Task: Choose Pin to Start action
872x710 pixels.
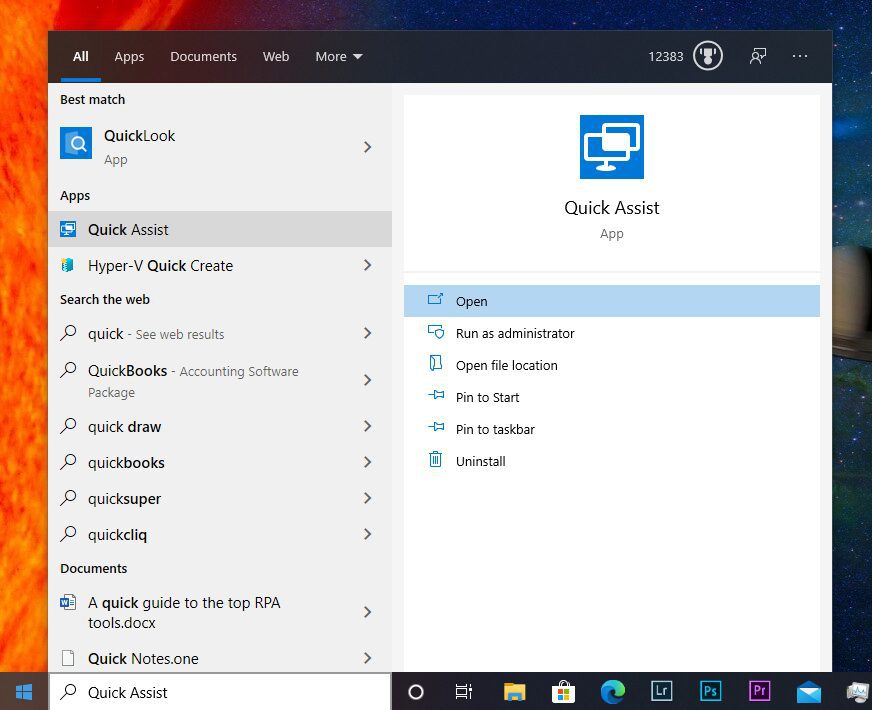Action: click(x=612, y=397)
